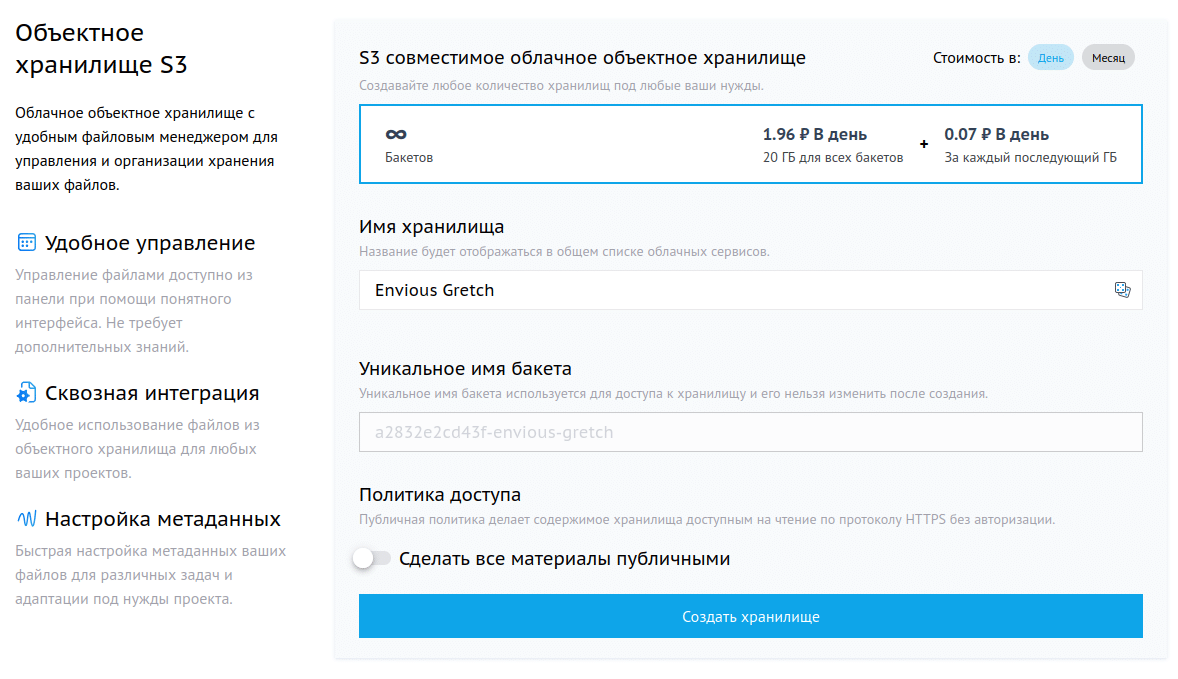Click the "Сквозная интеграция" heading
Viewport: 1178px width, 679px height.
[x=152, y=393]
